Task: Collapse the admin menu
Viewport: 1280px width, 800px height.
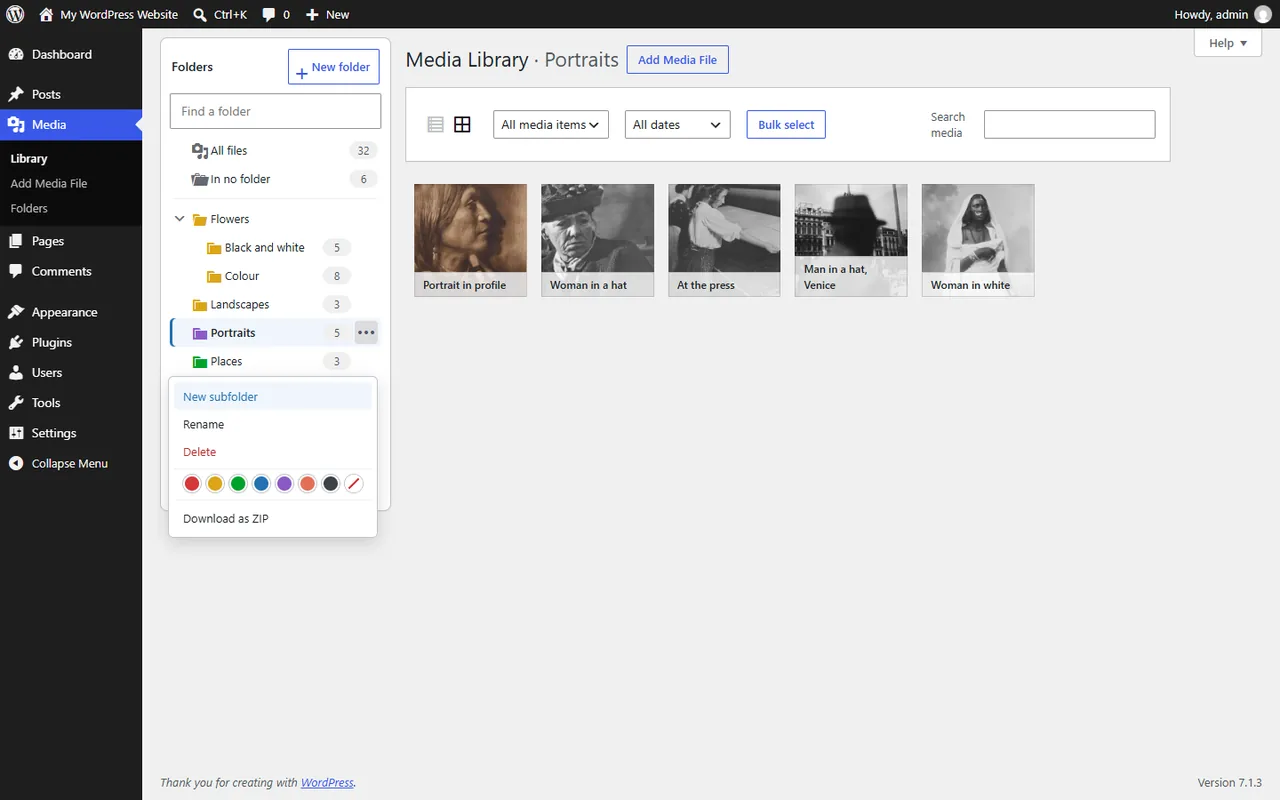Action: click(71, 463)
